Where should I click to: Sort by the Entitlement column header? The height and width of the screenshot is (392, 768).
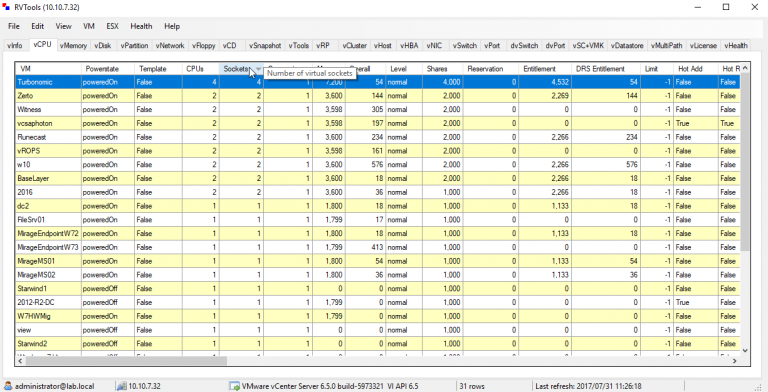tap(545, 69)
